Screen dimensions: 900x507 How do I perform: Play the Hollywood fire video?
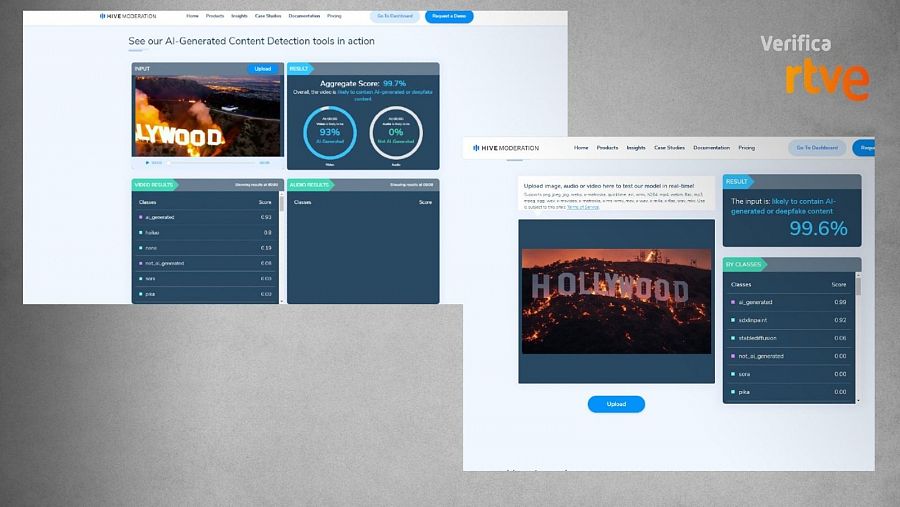(147, 162)
